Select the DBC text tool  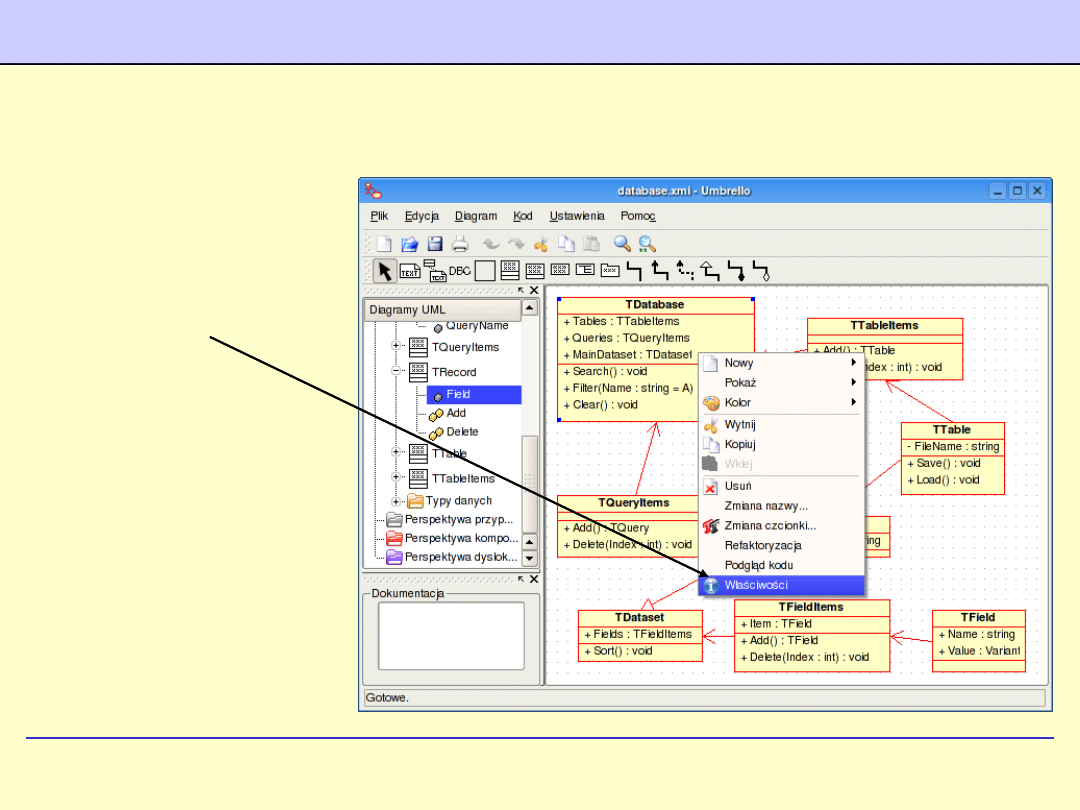coord(459,270)
